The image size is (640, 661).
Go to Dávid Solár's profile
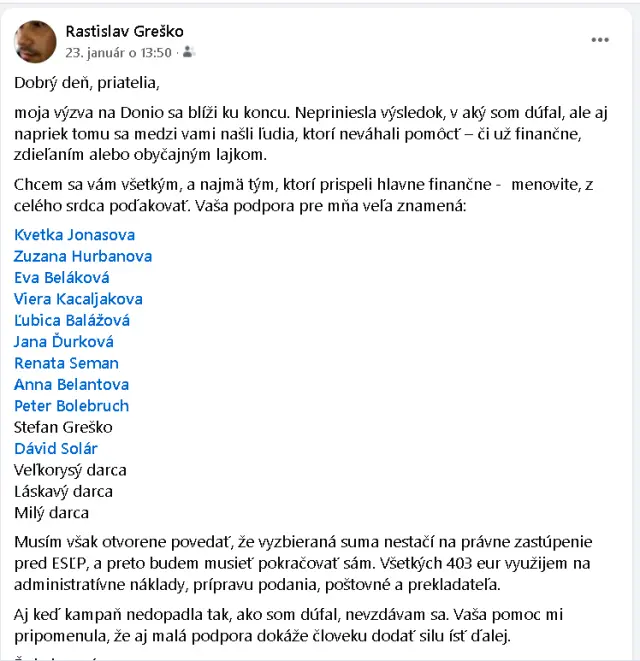click(56, 448)
